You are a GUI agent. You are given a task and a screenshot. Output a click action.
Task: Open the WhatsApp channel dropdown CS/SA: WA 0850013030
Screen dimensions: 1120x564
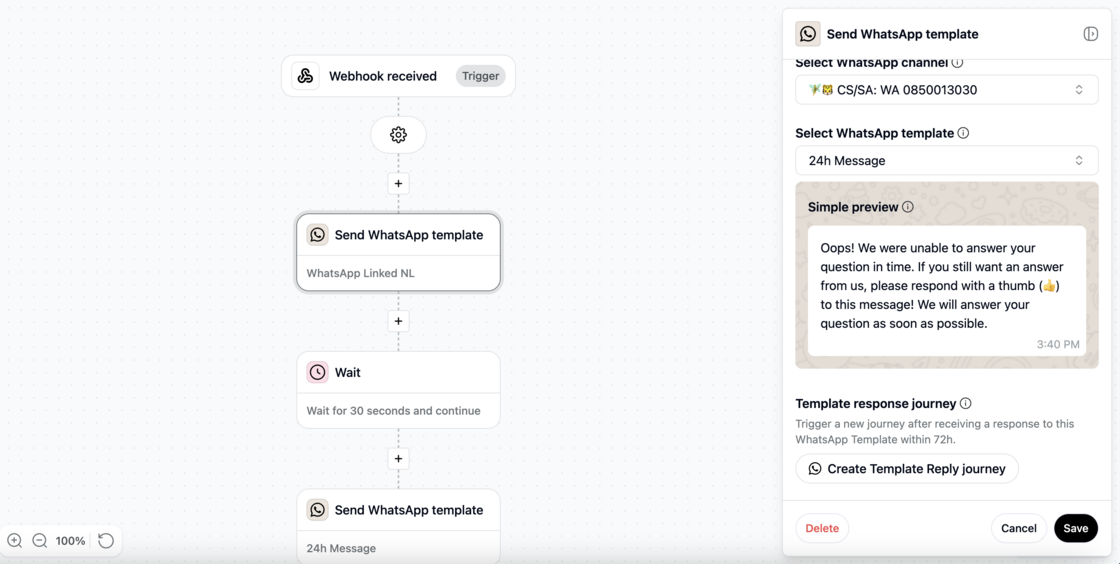(x=946, y=90)
